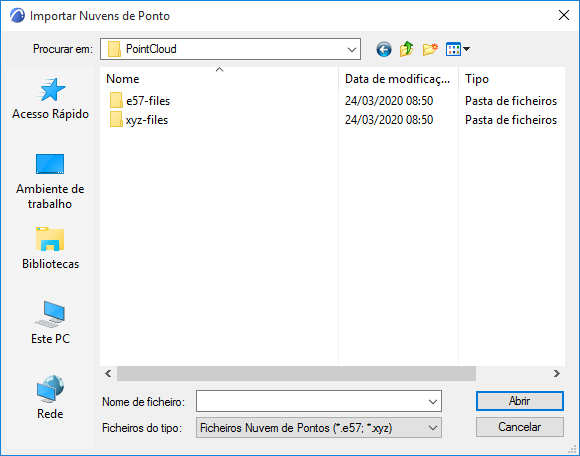The width and height of the screenshot is (580, 456).
Task: Click the horizontal scrollbar left arrow
Action: coord(108,374)
